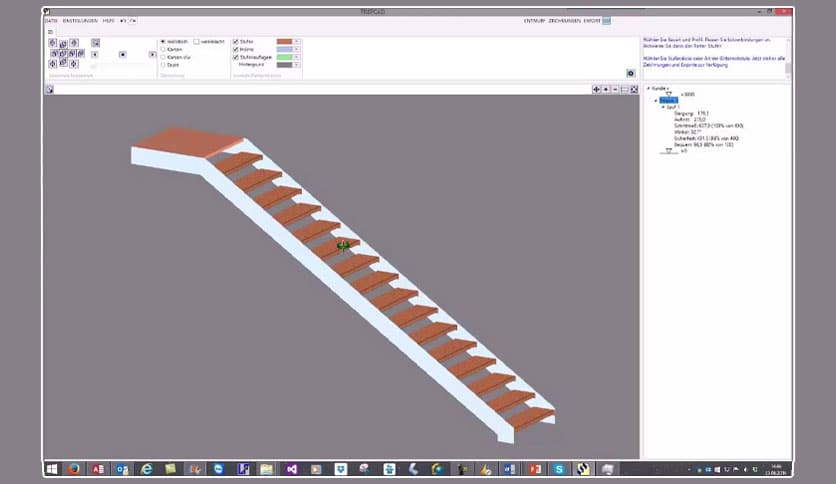Open the Windows Start button
836x484 pixels.
(x=52, y=469)
